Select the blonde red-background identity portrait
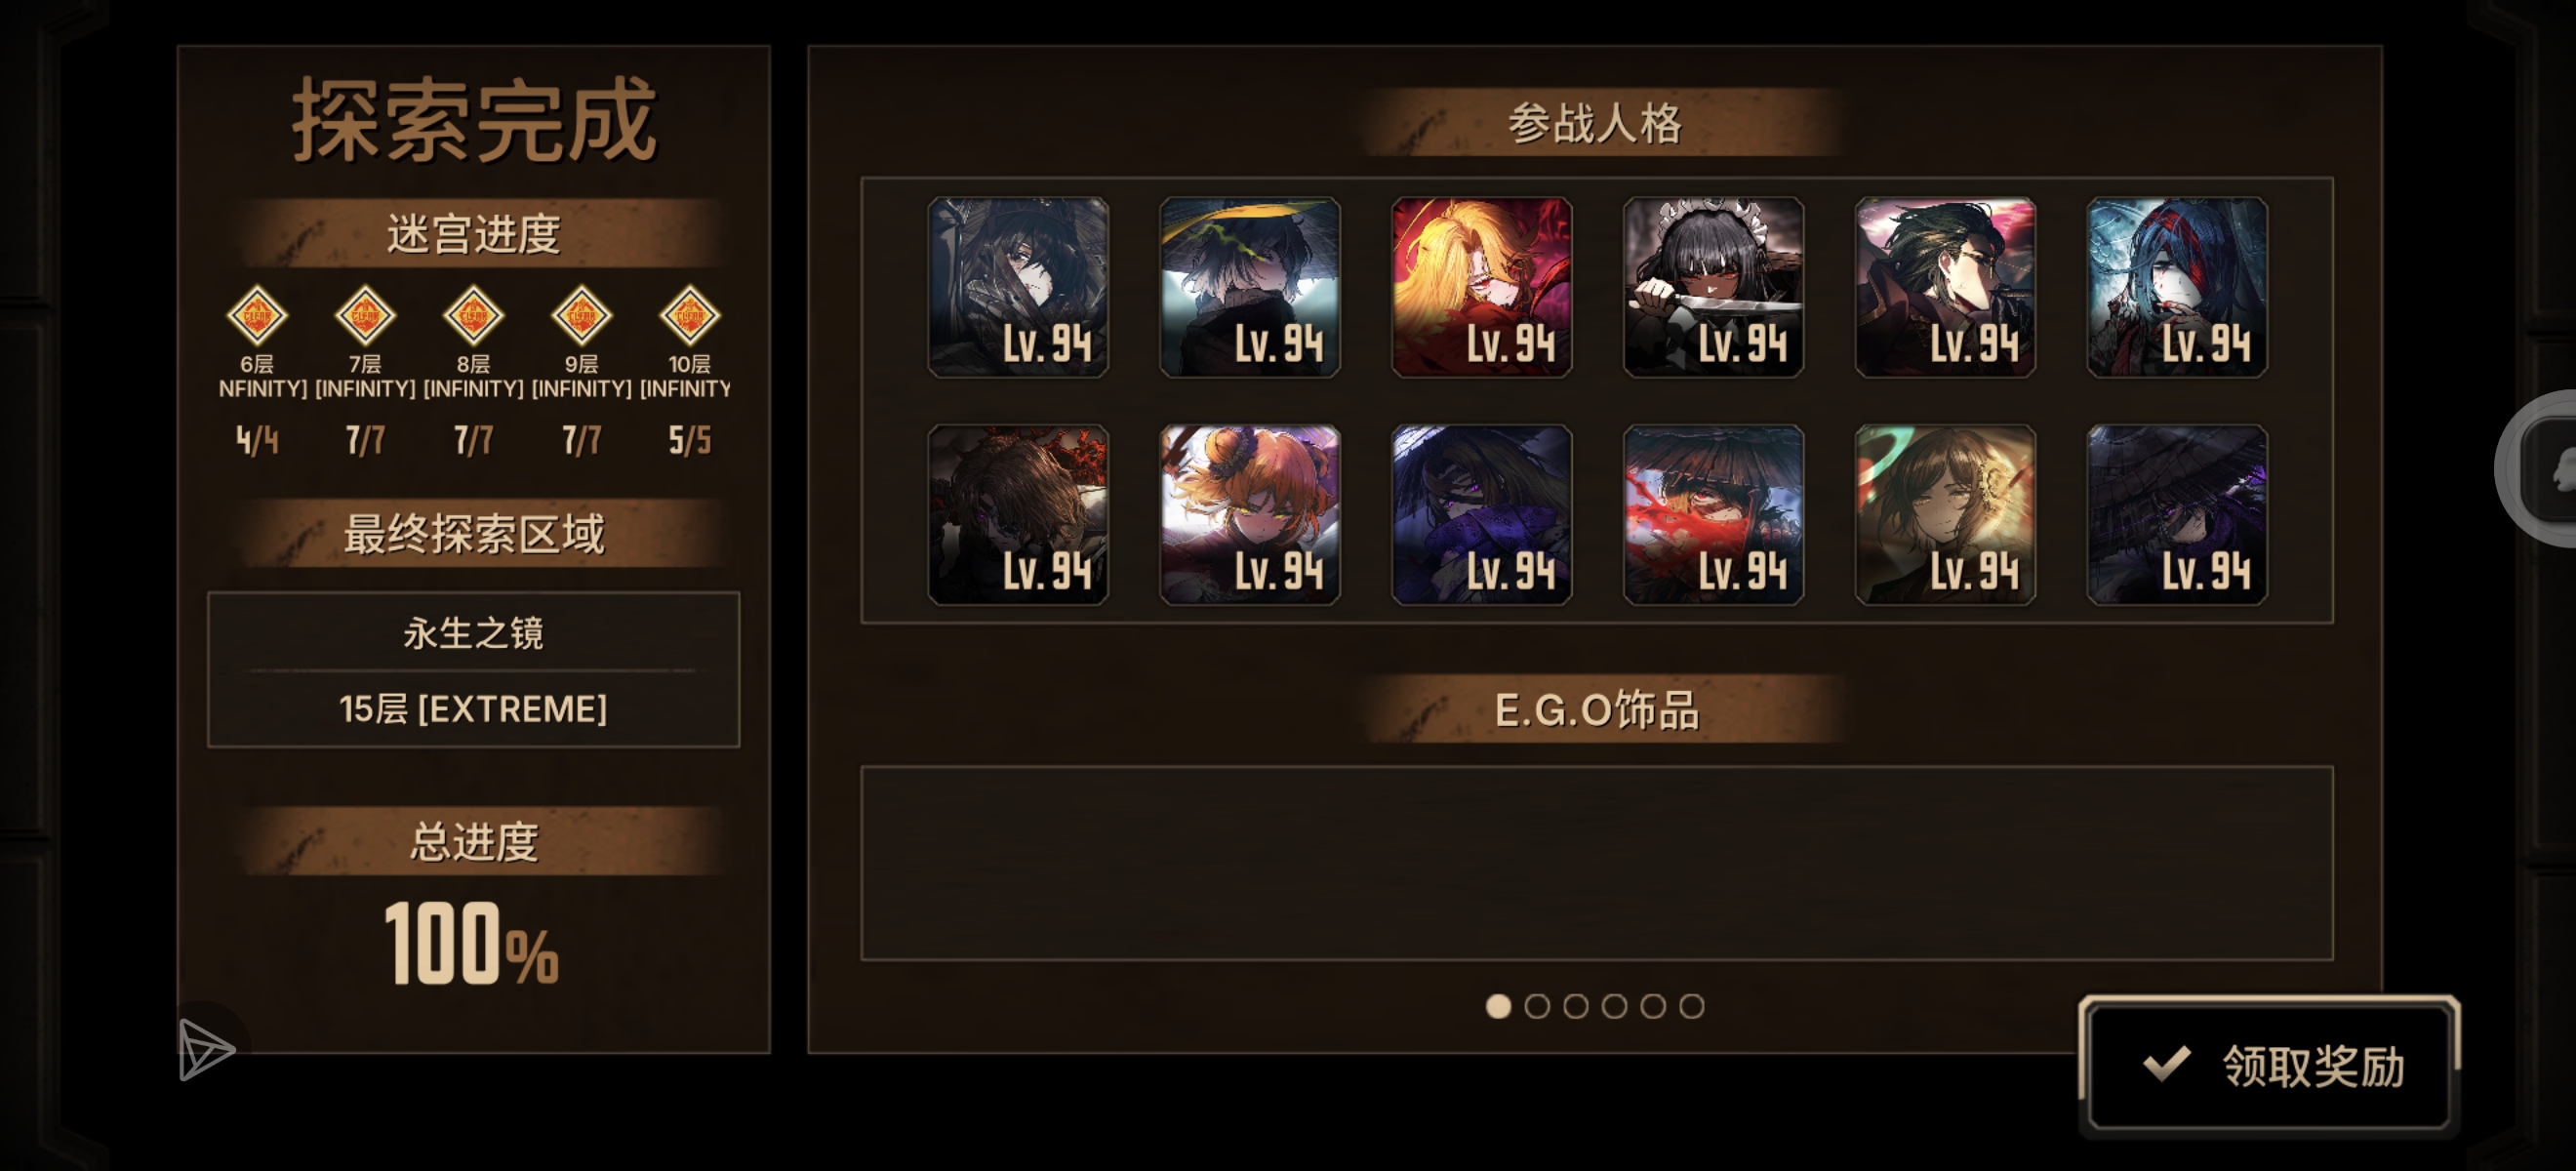 1481,287
